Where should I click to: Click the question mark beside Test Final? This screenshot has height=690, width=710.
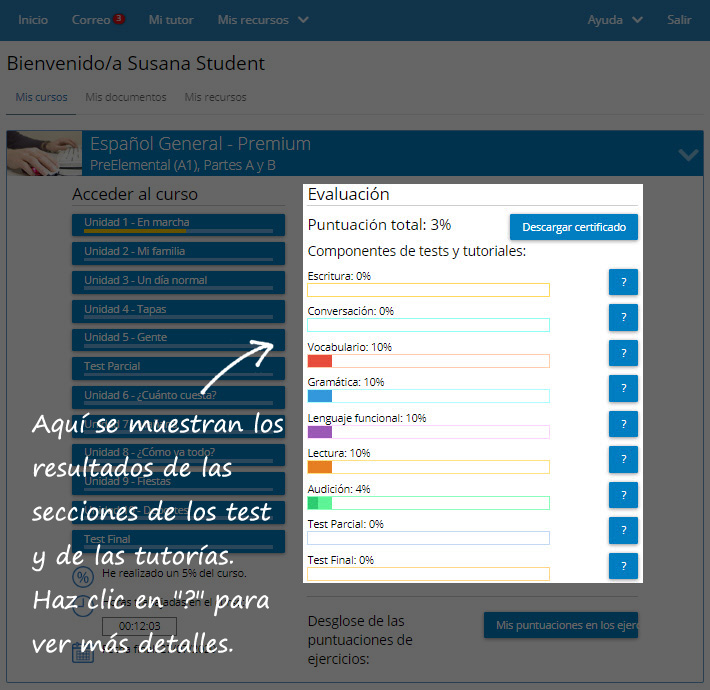tap(623, 566)
